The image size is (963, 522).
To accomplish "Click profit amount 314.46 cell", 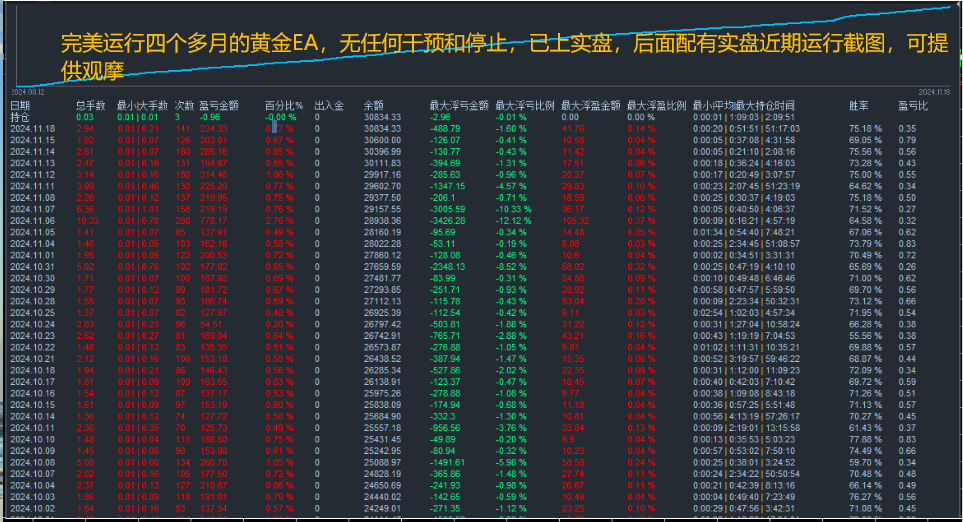I will point(213,175).
